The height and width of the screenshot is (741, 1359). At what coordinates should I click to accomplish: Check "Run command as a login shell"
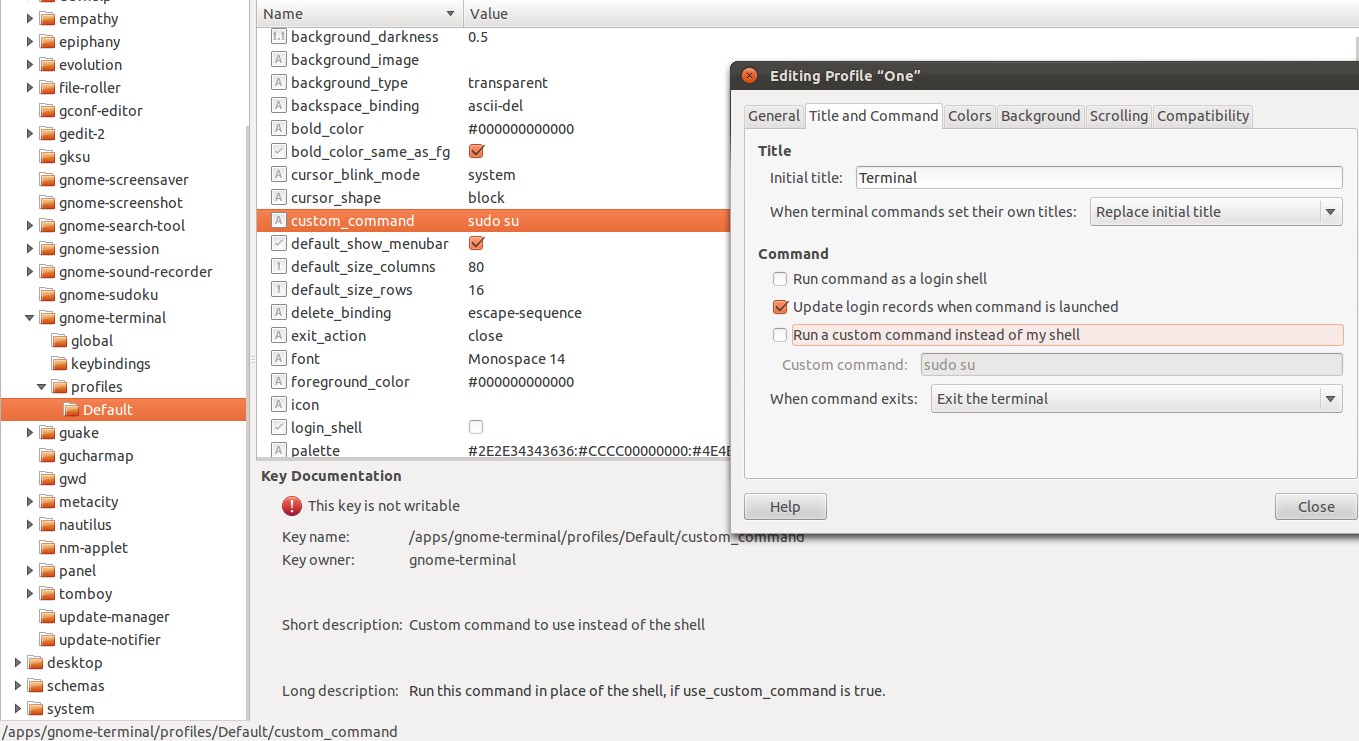pos(780,279)
